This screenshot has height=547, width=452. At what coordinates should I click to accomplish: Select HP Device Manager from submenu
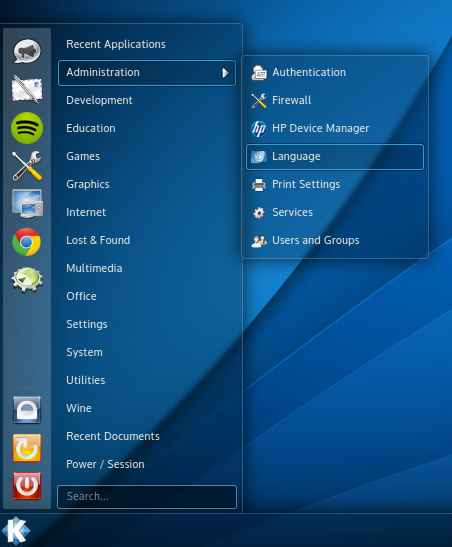(335, 128)
